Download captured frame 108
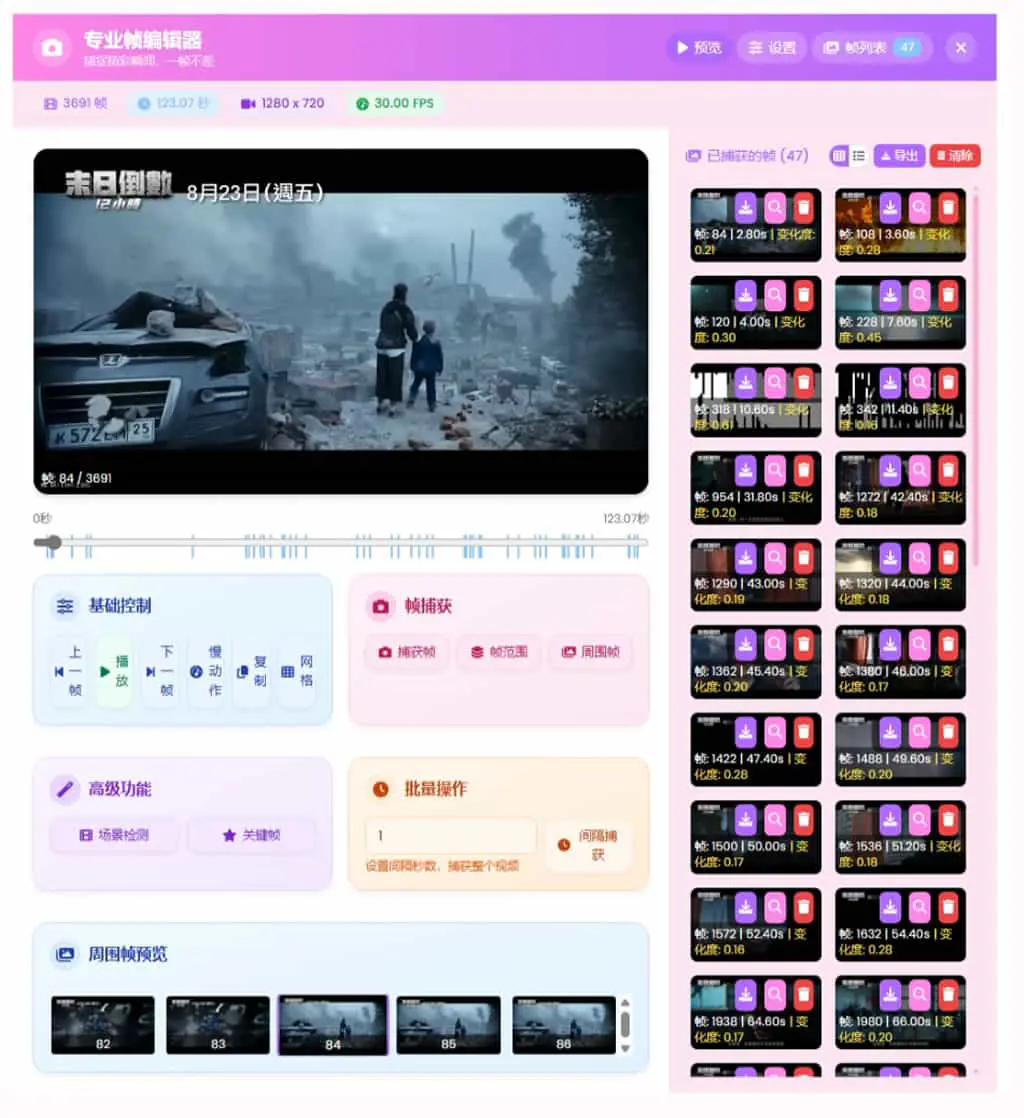1024x1118 pixels. 890,208
